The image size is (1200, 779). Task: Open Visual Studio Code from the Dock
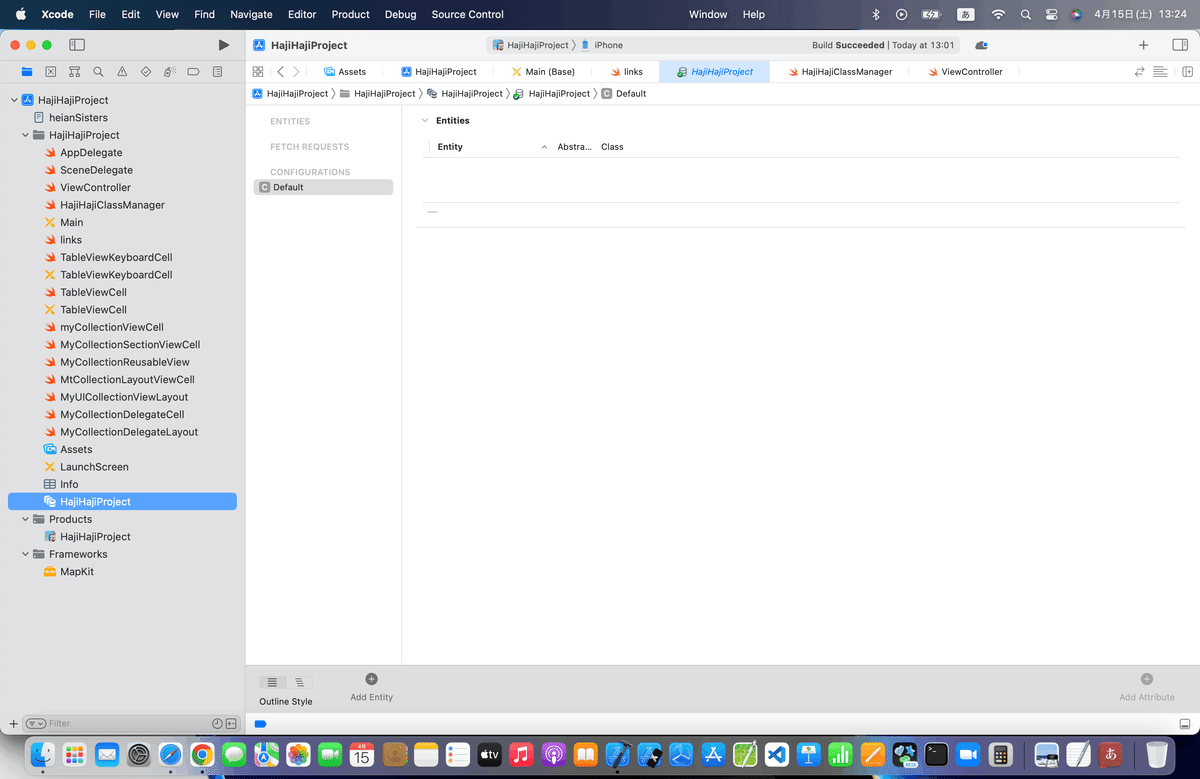(x=777, y=754)
